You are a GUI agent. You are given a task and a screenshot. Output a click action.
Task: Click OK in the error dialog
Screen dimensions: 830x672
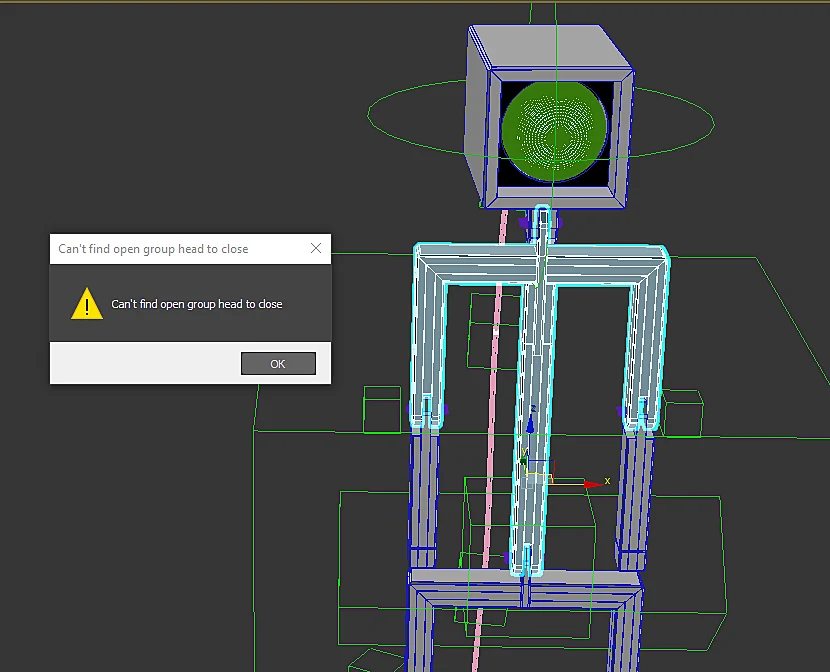point(278,364)
